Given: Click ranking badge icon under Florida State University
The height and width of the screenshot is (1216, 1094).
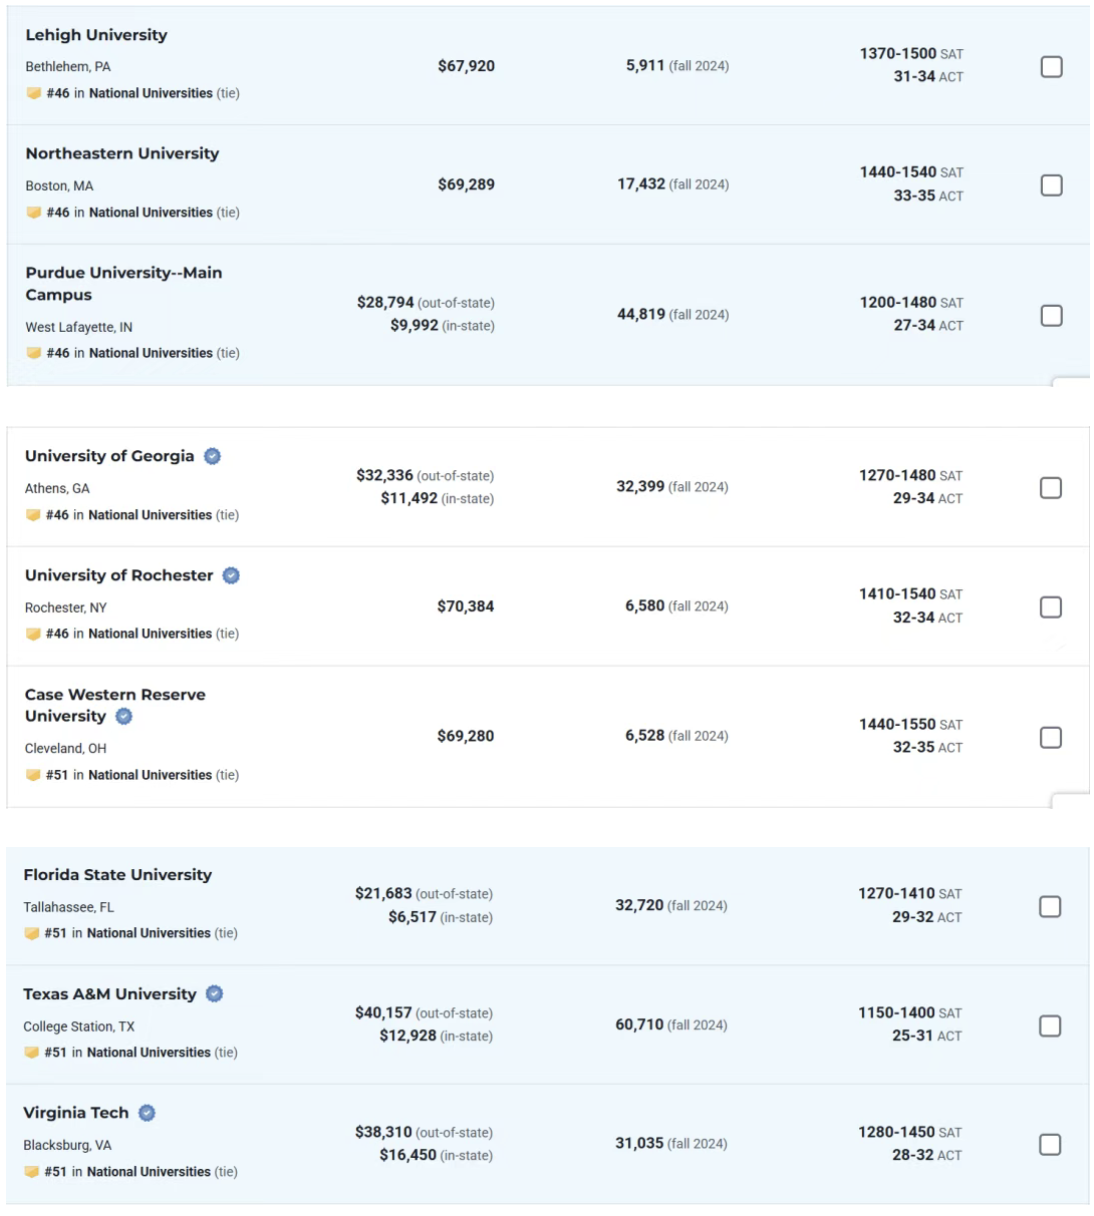Looking at the screenshot, I should point(32,933).
